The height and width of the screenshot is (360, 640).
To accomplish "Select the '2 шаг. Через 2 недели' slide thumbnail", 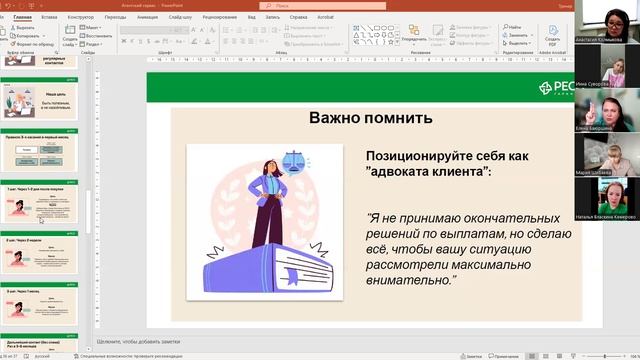I will [39, 252].
